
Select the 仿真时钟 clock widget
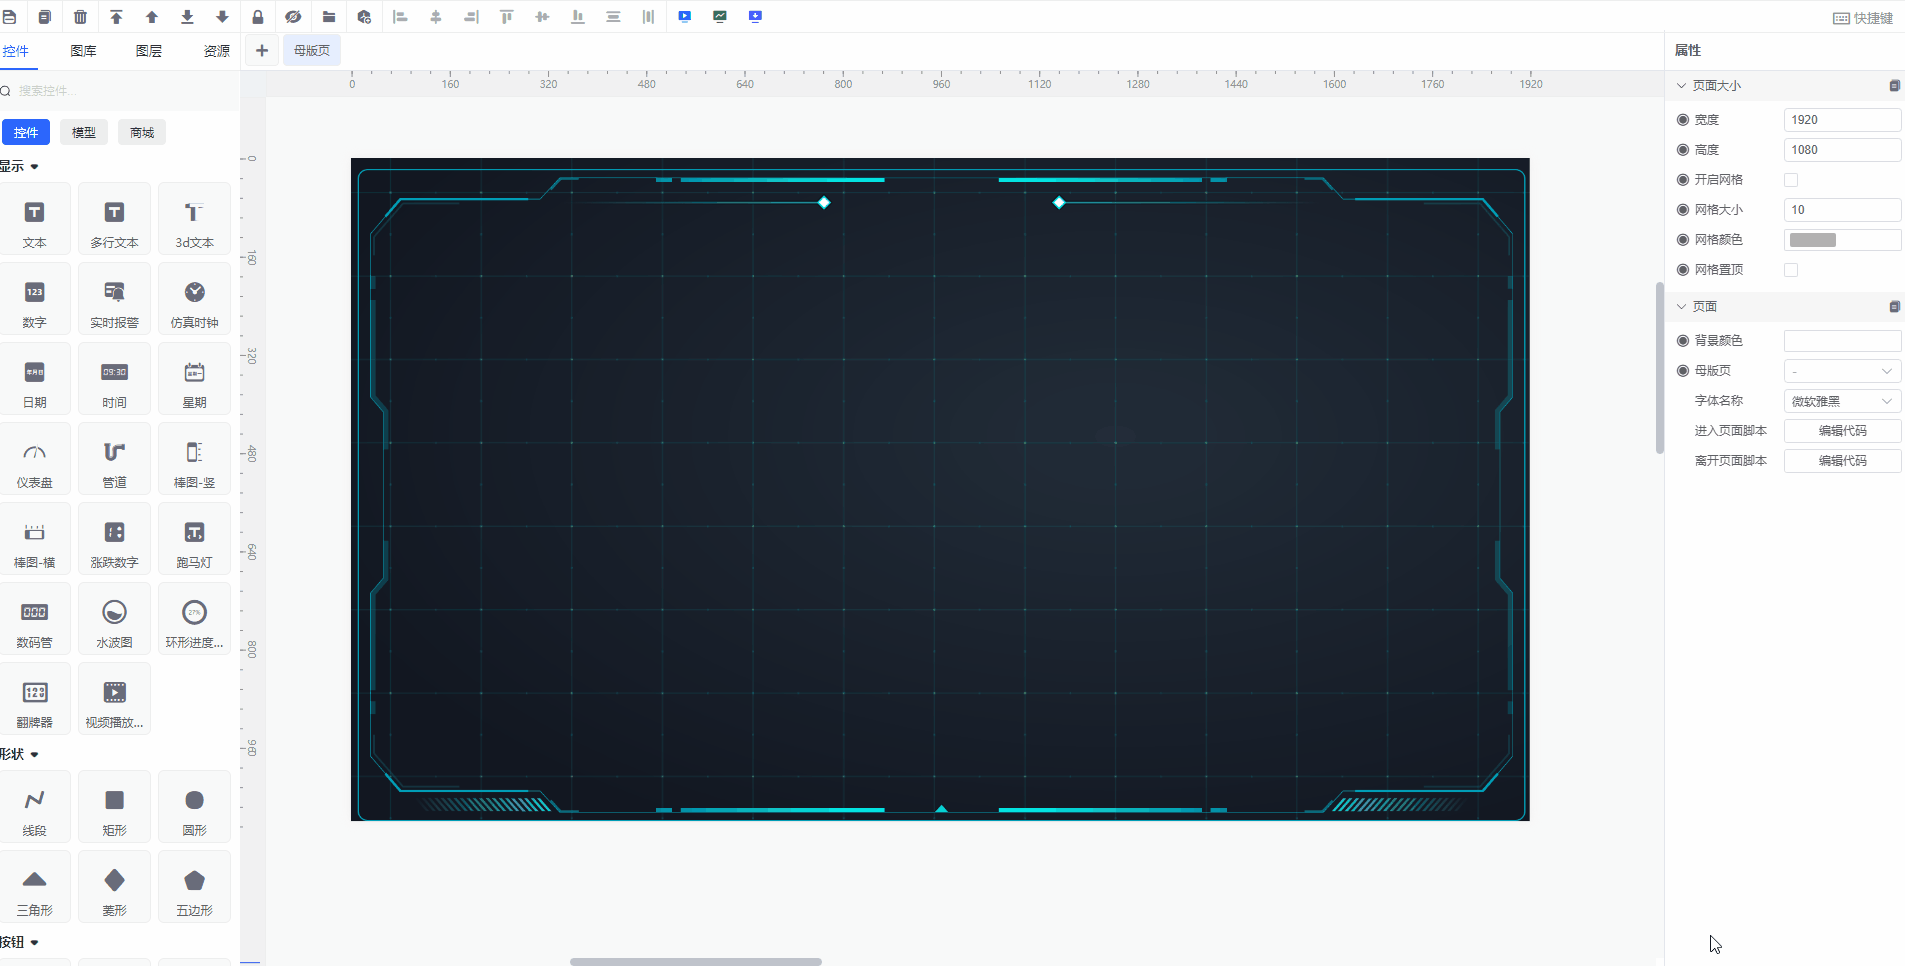point(194,299)
